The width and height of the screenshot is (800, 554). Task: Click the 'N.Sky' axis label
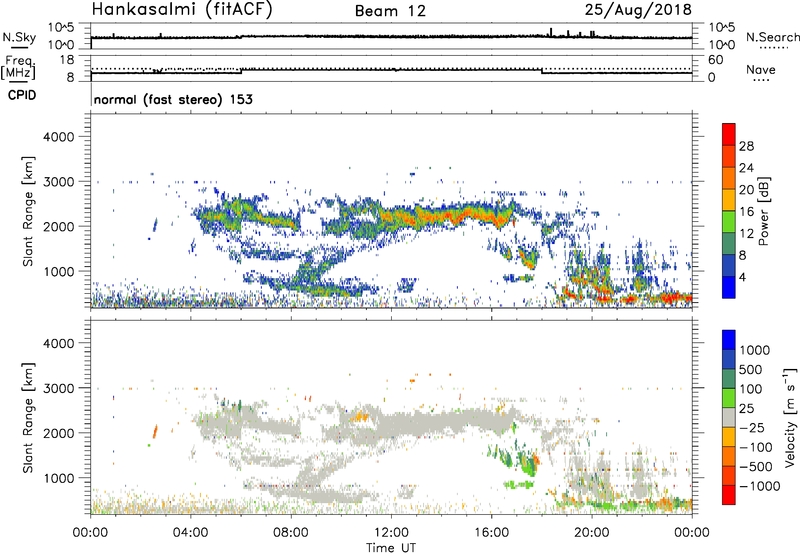pyautogui.click(x=19, y=37)
